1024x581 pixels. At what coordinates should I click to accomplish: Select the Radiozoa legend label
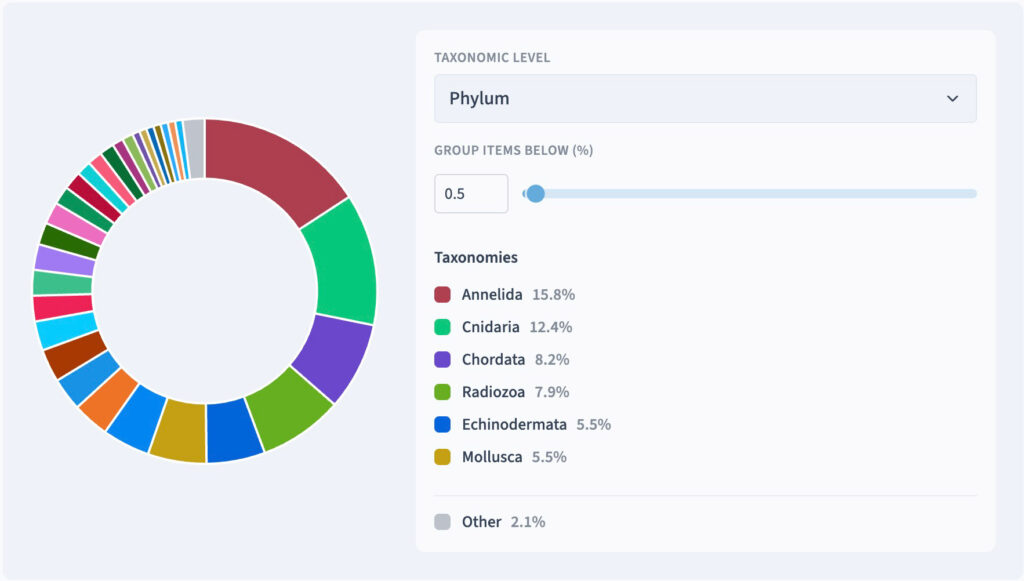[493, 392]
